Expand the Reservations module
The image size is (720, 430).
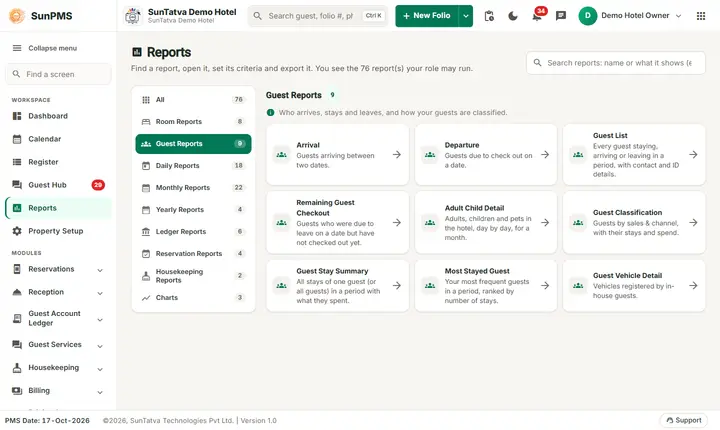(x=58, y=269)
